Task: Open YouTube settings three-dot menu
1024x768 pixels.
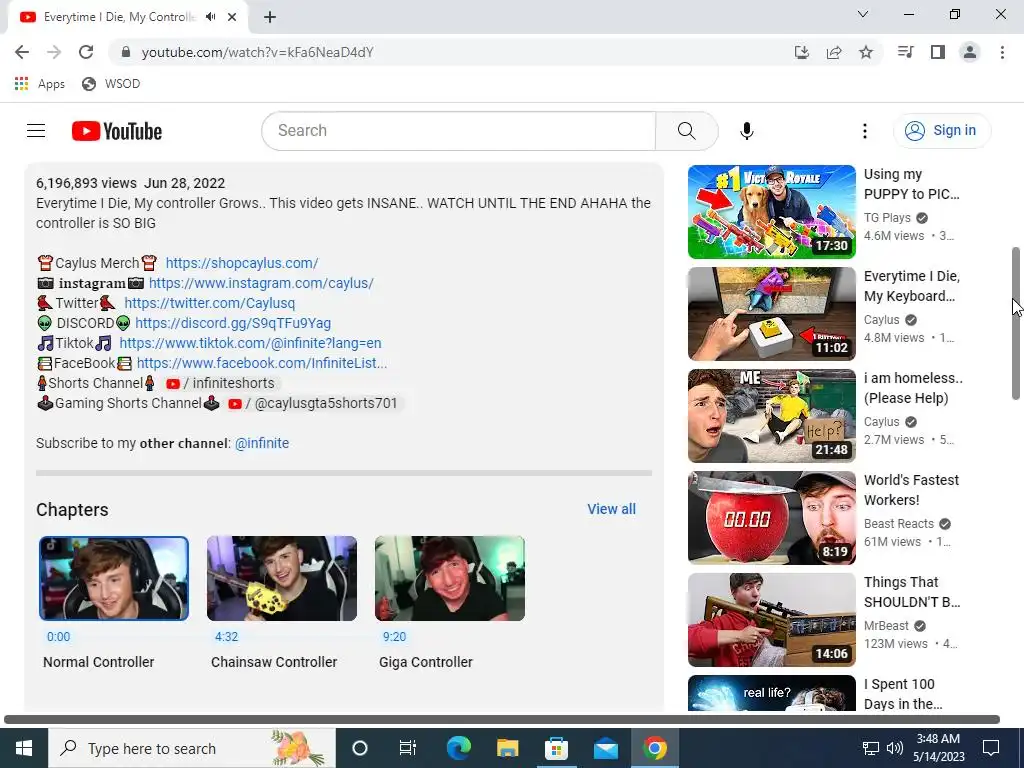Action: 865,131
